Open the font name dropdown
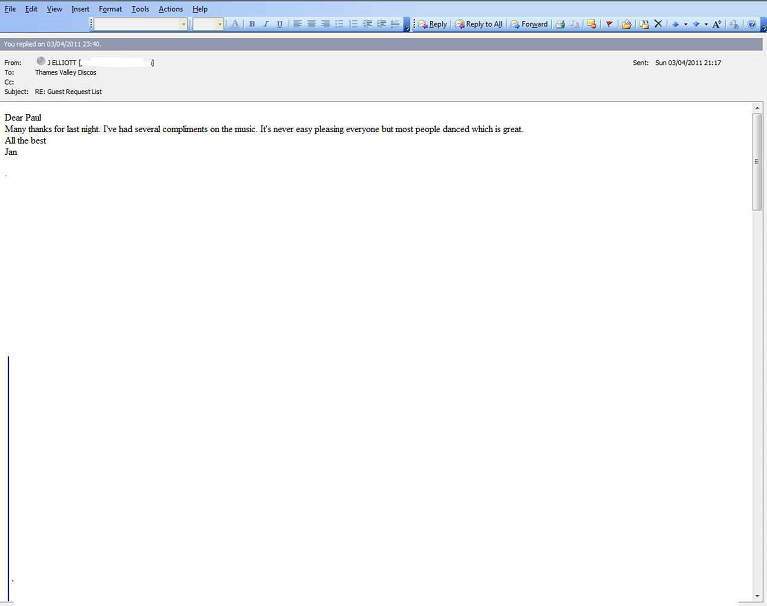Image resolution: width=767 pixels, height=606 pixels. click(x=183, y=24)
